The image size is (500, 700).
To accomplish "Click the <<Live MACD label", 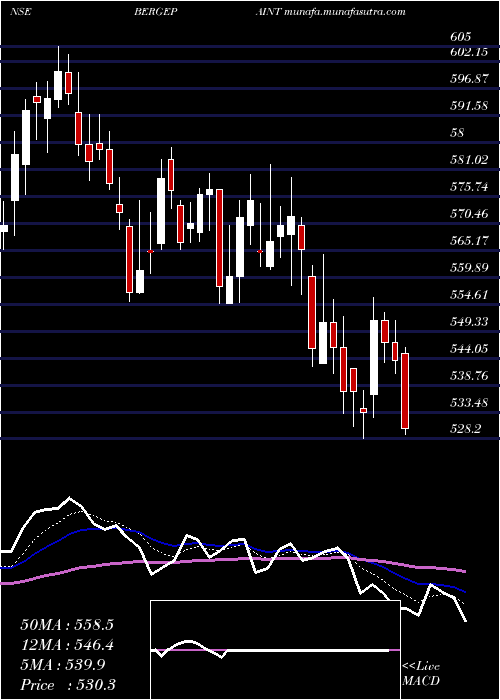I will click(x=421, y=673).
